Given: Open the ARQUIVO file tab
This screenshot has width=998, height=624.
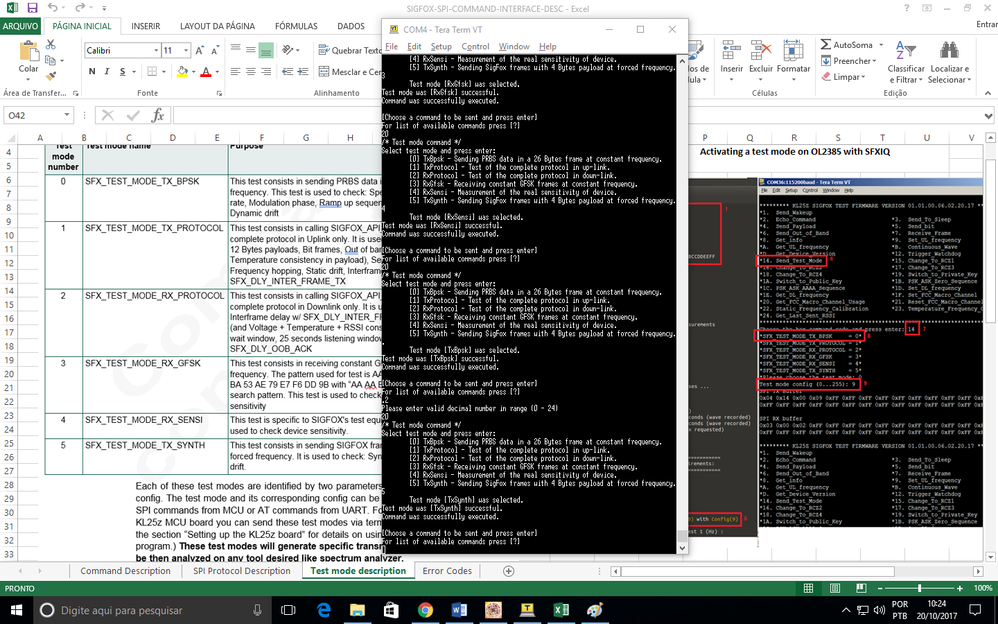Looking at the screenshot, I should coord(20,26).
